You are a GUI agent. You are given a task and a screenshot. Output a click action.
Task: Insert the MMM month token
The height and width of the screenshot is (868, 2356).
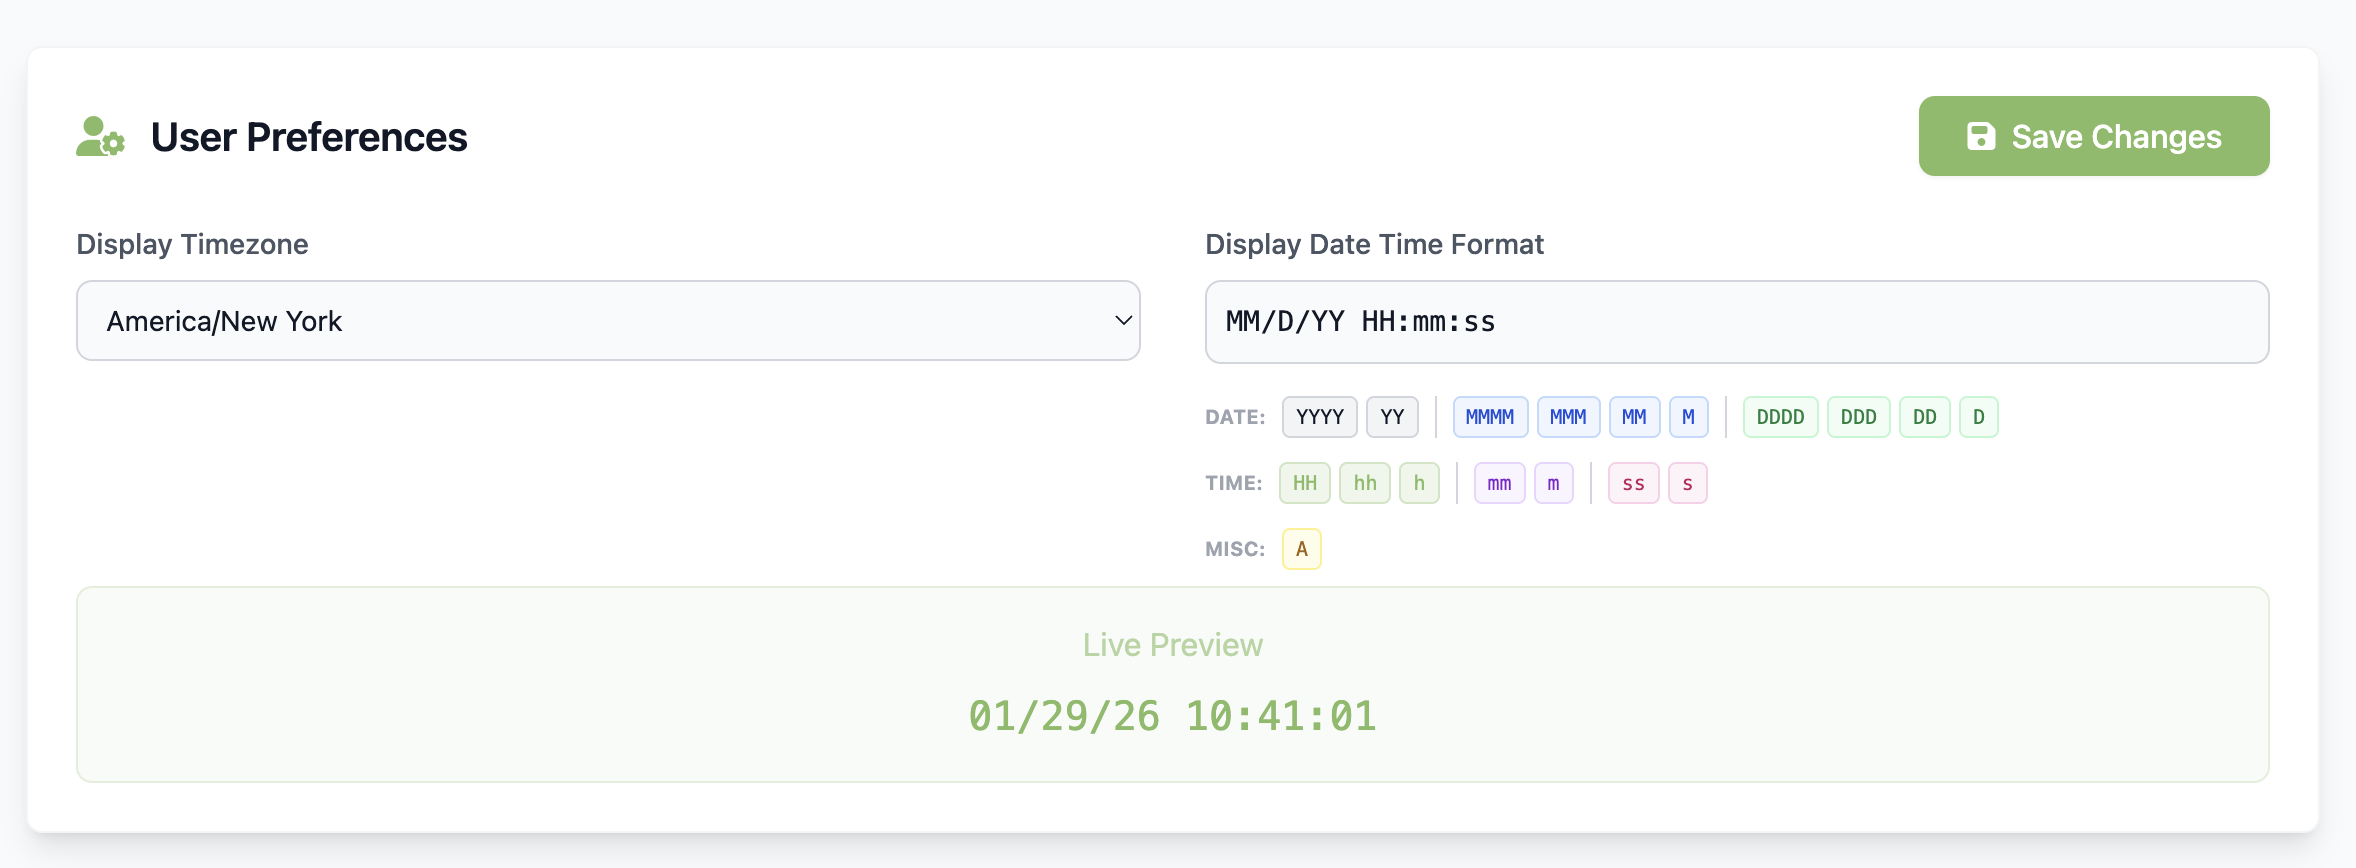tap(1568, 417)
